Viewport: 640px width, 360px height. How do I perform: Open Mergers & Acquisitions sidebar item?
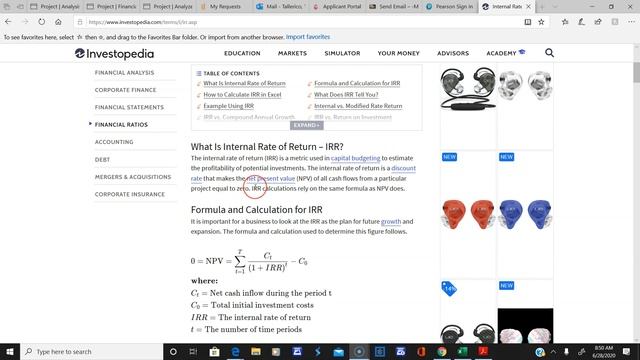(x=133, y=177)
